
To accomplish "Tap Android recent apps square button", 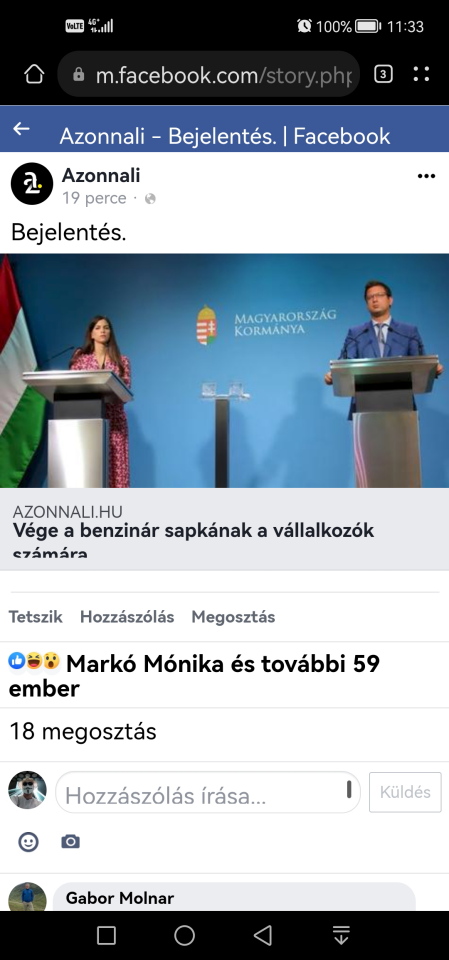I will [107, 935].
